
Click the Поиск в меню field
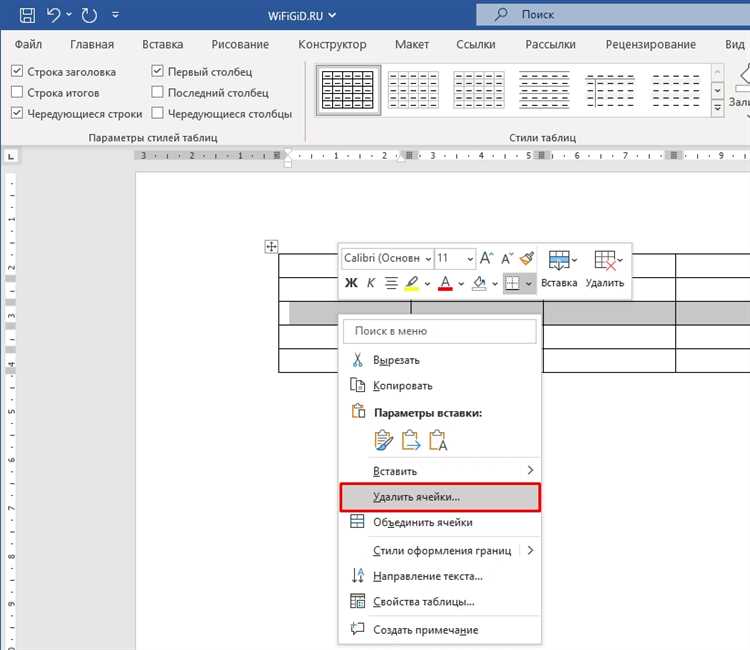(440, 331)
